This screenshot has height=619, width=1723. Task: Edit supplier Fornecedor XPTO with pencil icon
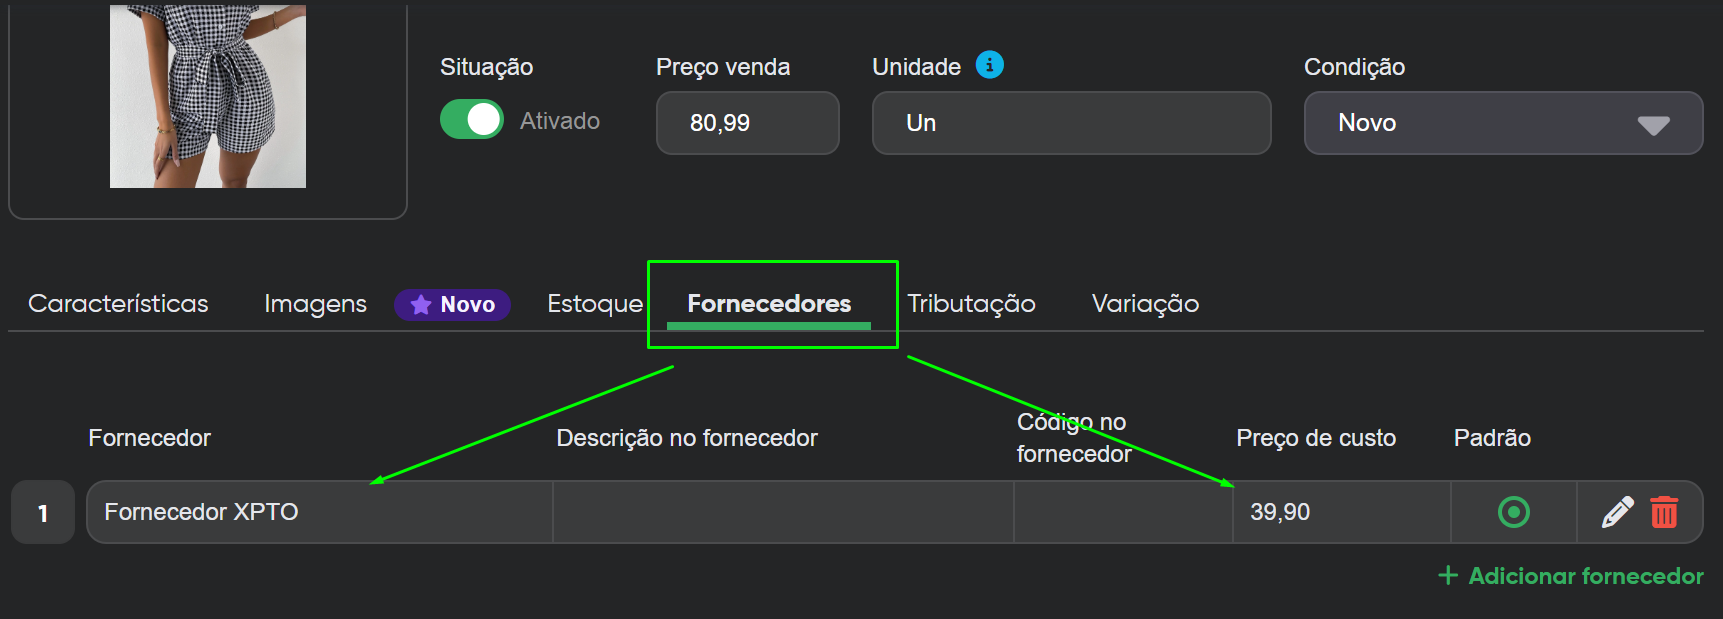click(1617, 512)
